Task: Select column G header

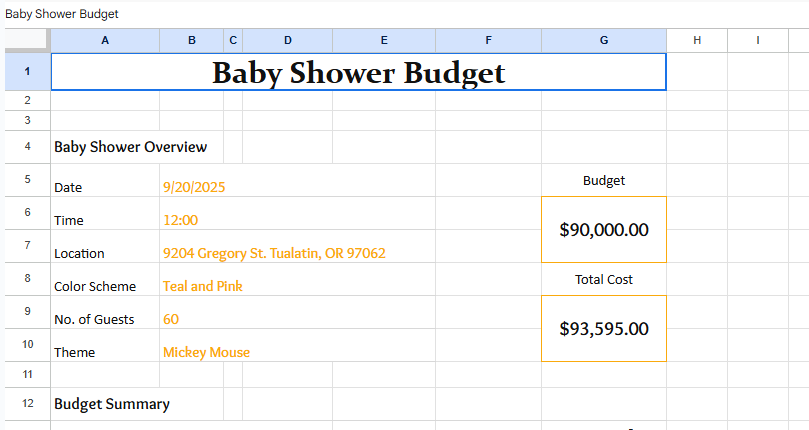Action: coord(603,40)
